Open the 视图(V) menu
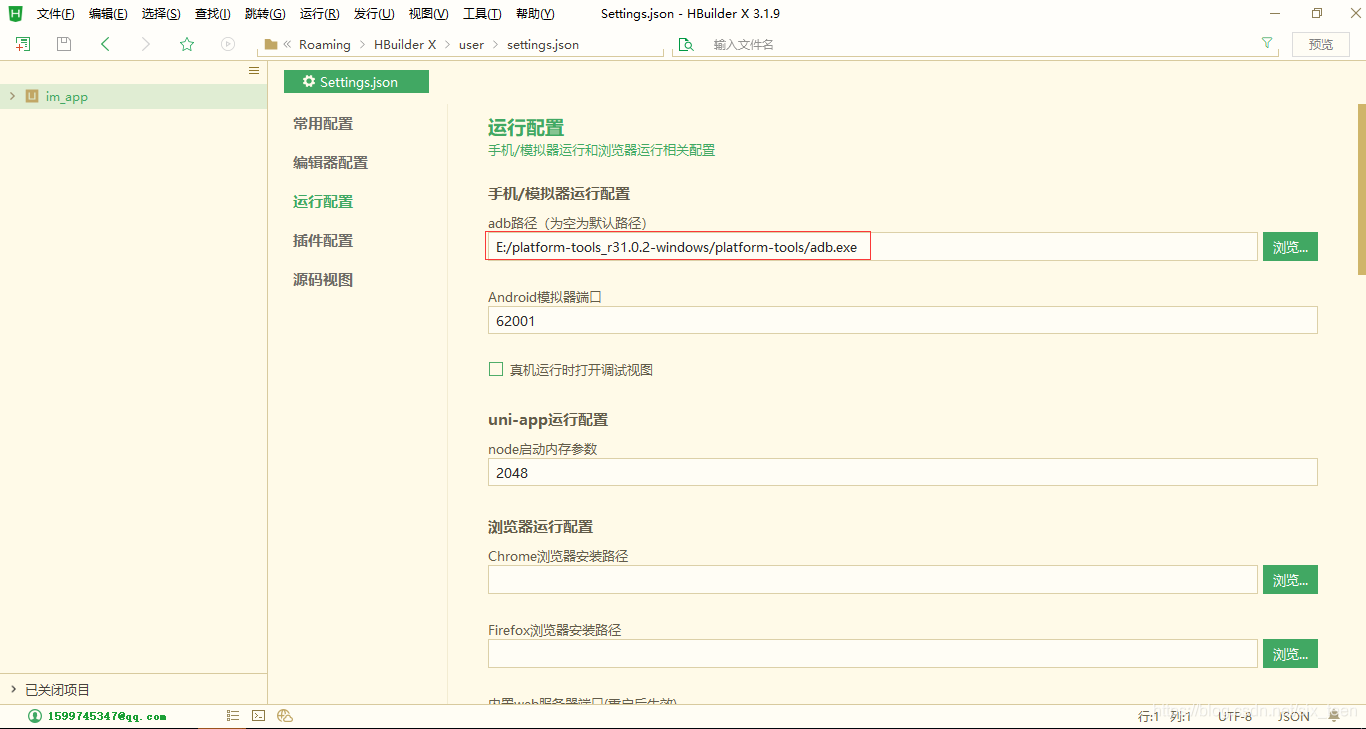This screenshot has width=1366, height=729. pyautogui.click(x=428, y=14)
